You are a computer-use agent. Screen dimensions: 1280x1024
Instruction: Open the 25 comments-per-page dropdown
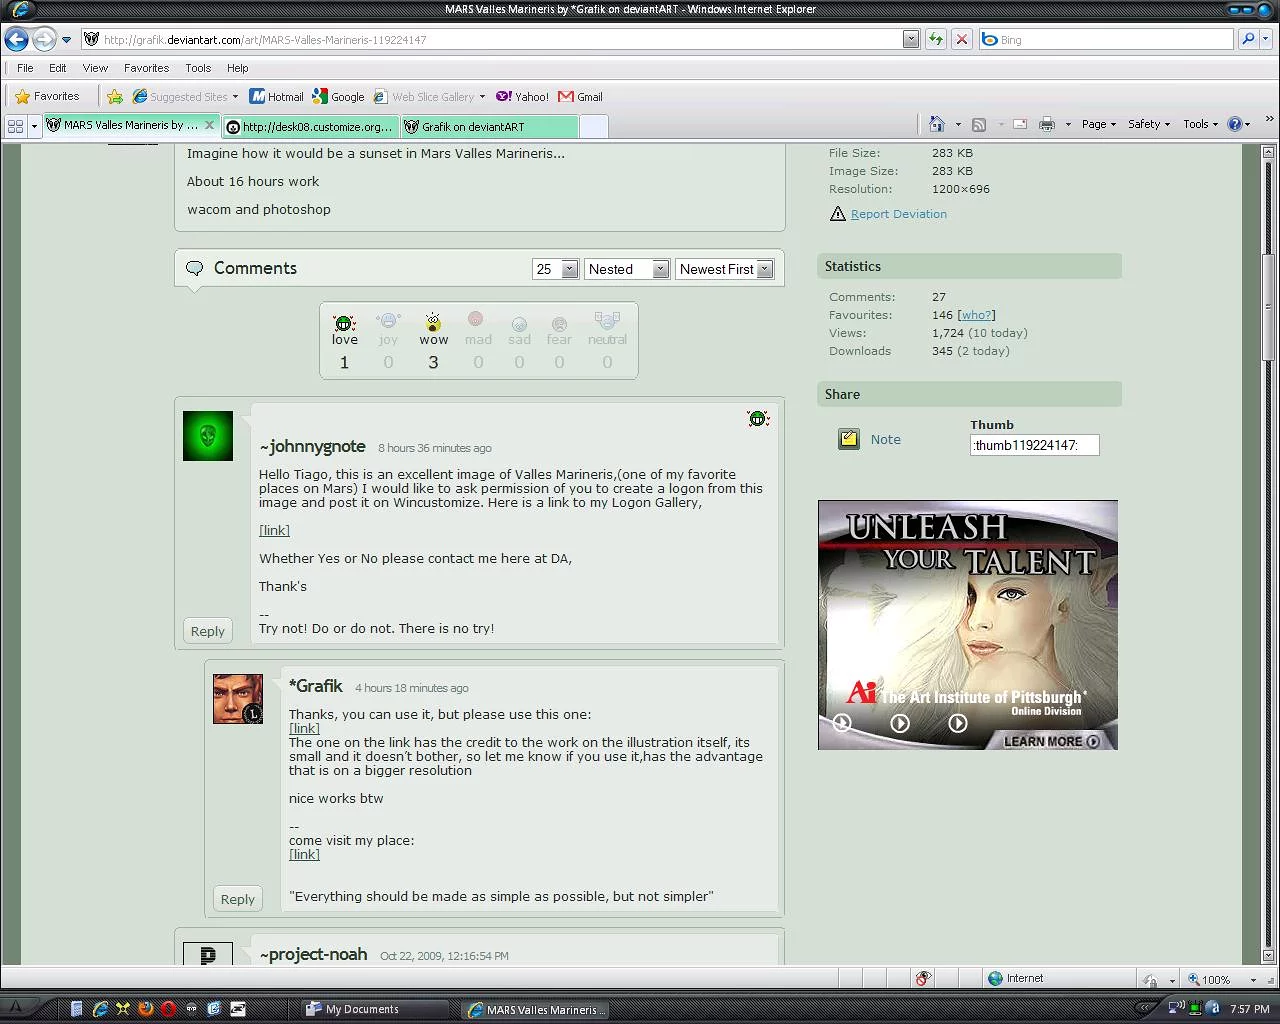click(555, 269)
